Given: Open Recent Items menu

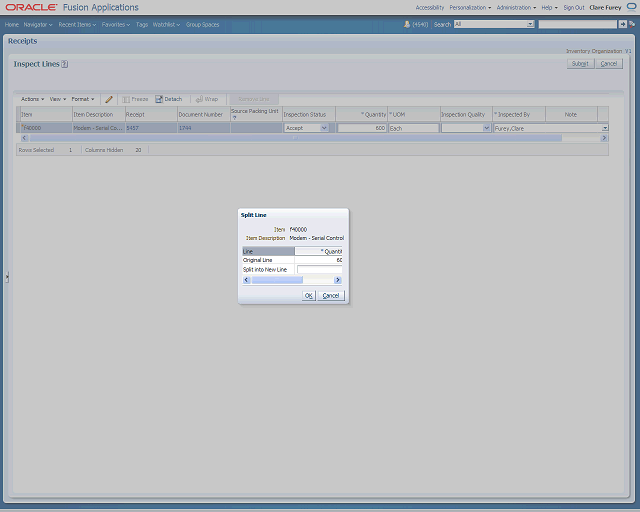Looking at the screenshot, I should pyautogui.click(x=77, y=24).
